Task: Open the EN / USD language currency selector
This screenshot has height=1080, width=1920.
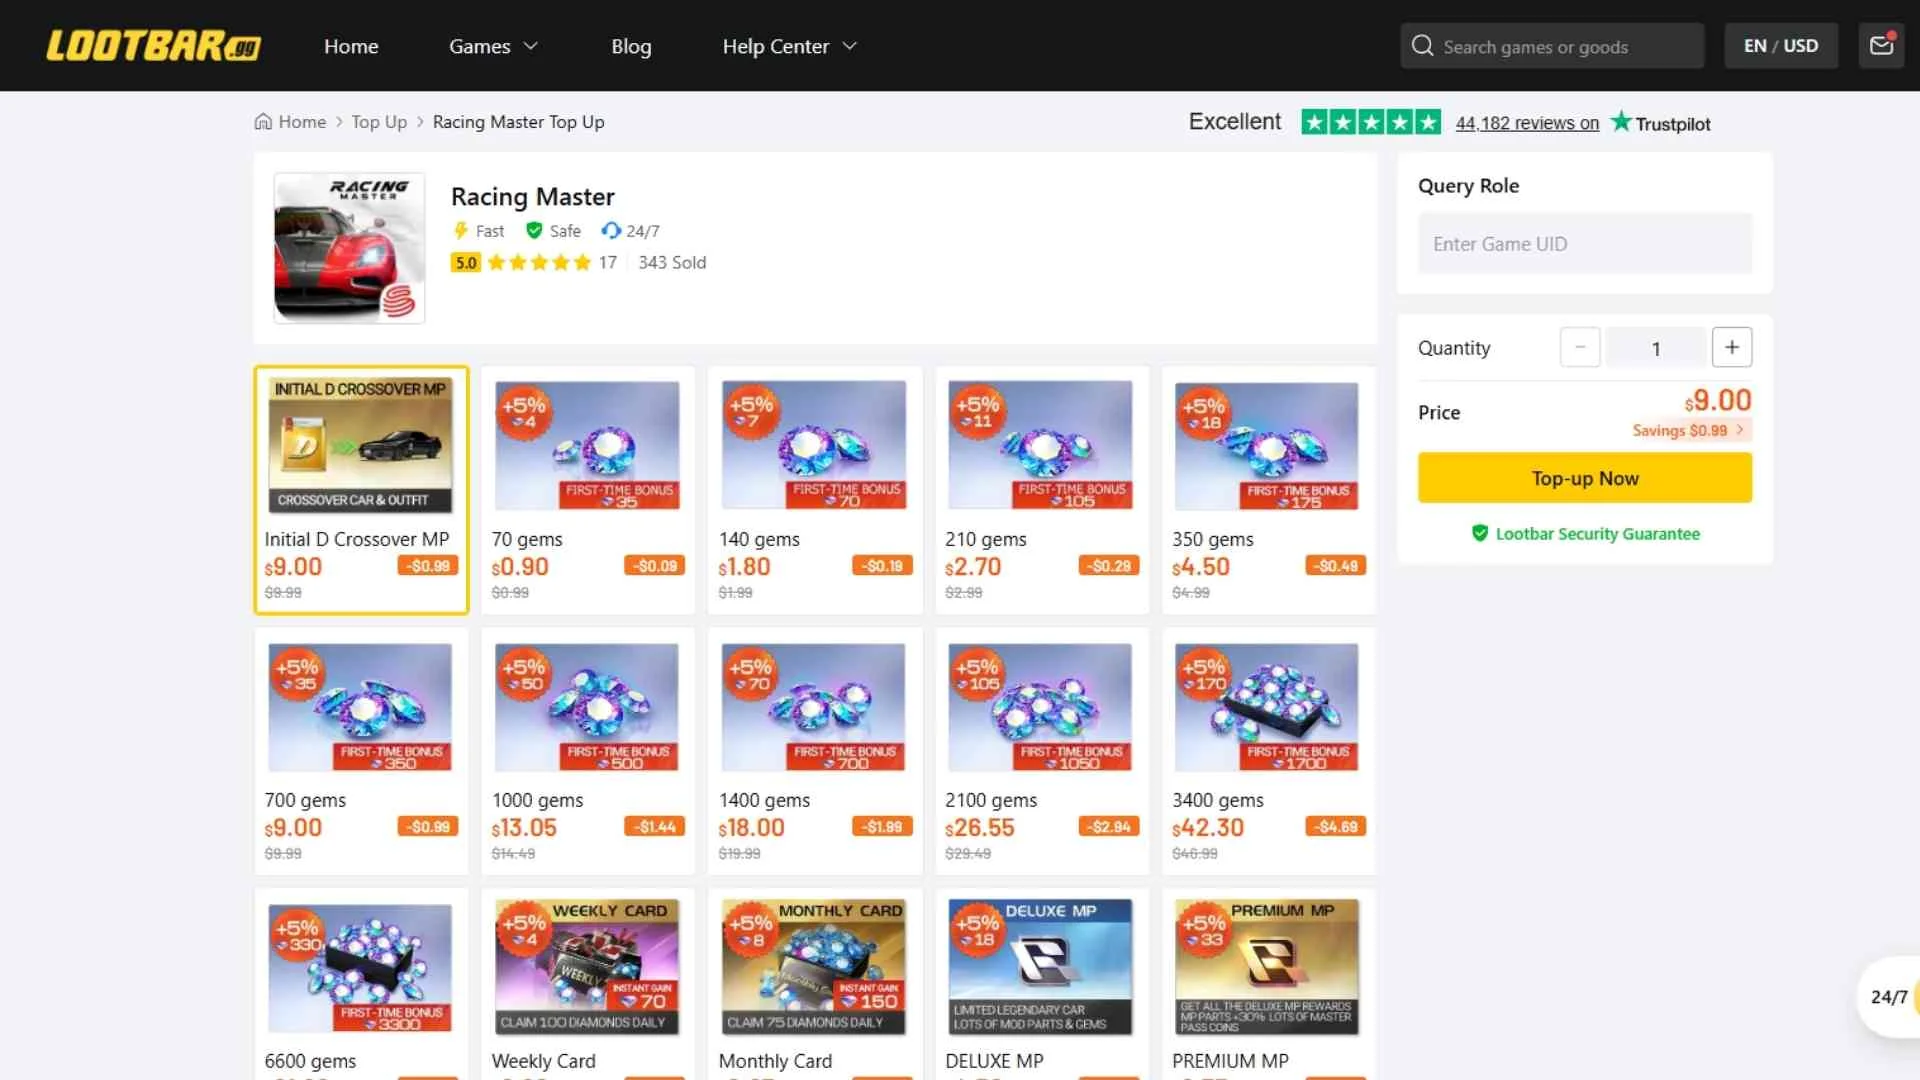Action: coord(1781,46)
